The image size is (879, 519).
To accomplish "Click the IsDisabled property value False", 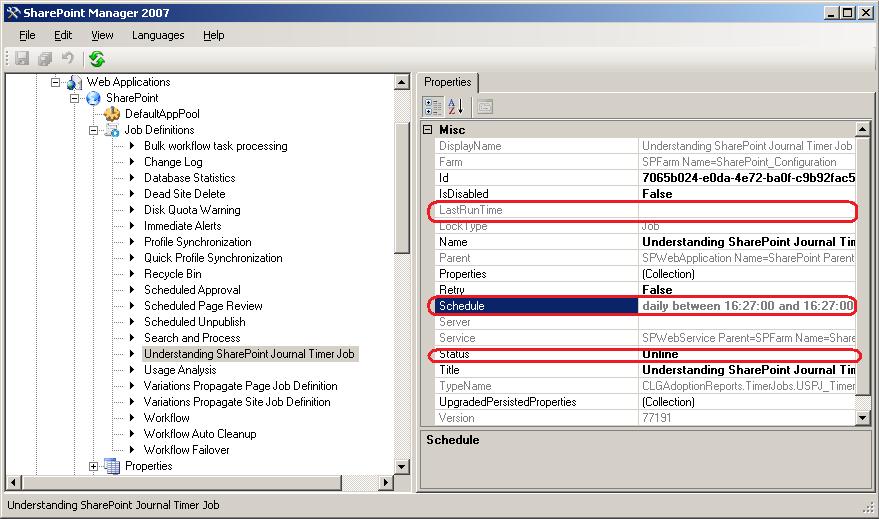I will click(x=747, y=194).
